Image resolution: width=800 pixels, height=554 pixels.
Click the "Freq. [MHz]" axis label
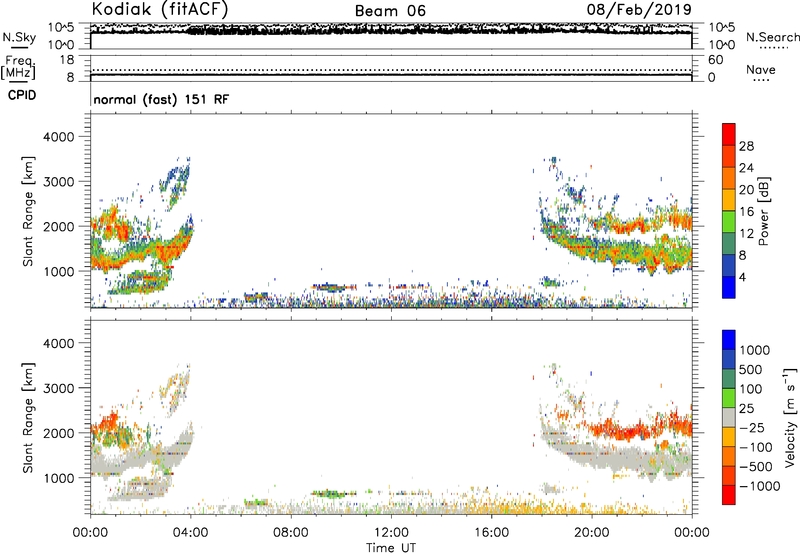18,67
